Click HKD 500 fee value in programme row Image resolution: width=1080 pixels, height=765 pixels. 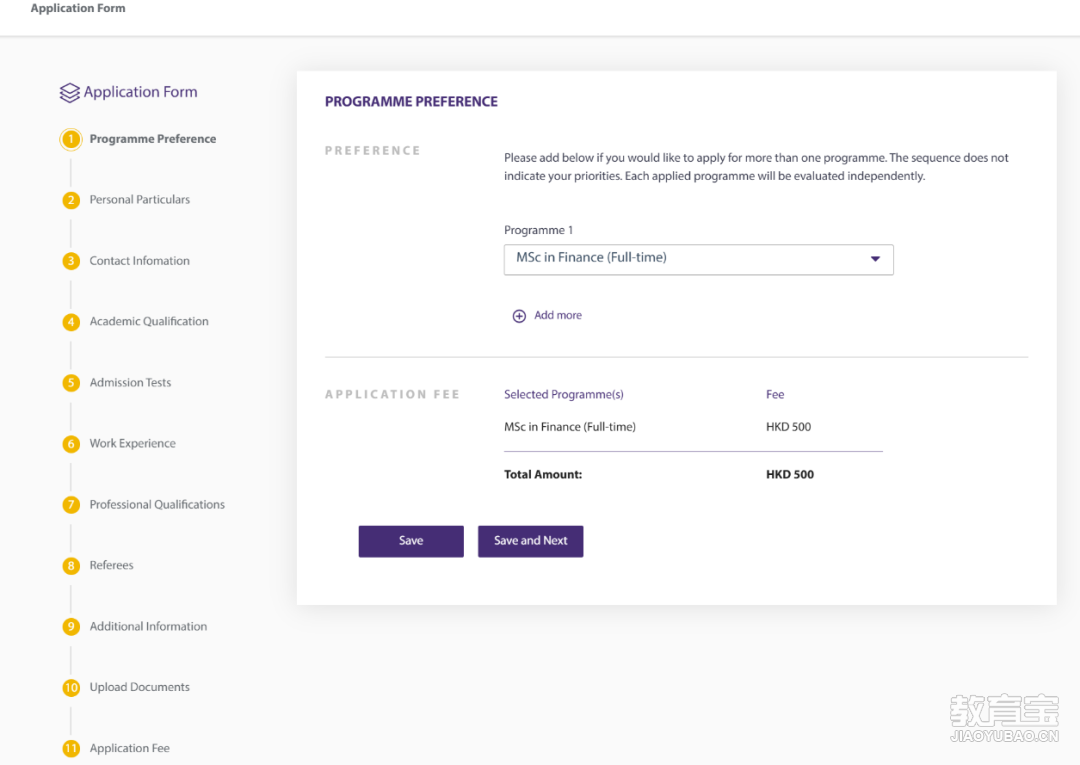pyautogui.click(x=789, y=427)
